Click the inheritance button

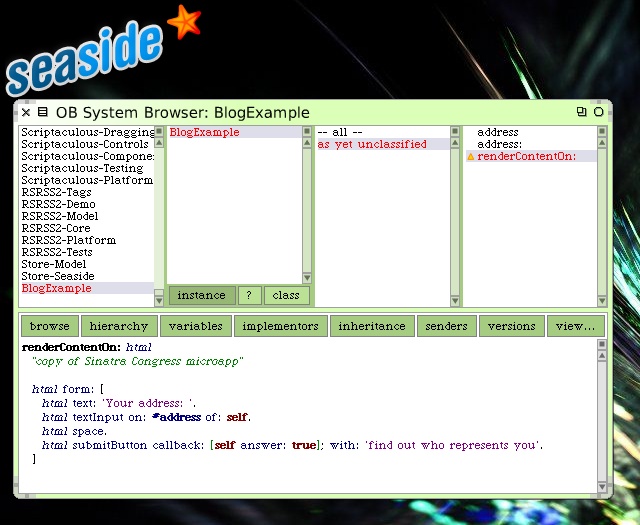coord(372,326)
